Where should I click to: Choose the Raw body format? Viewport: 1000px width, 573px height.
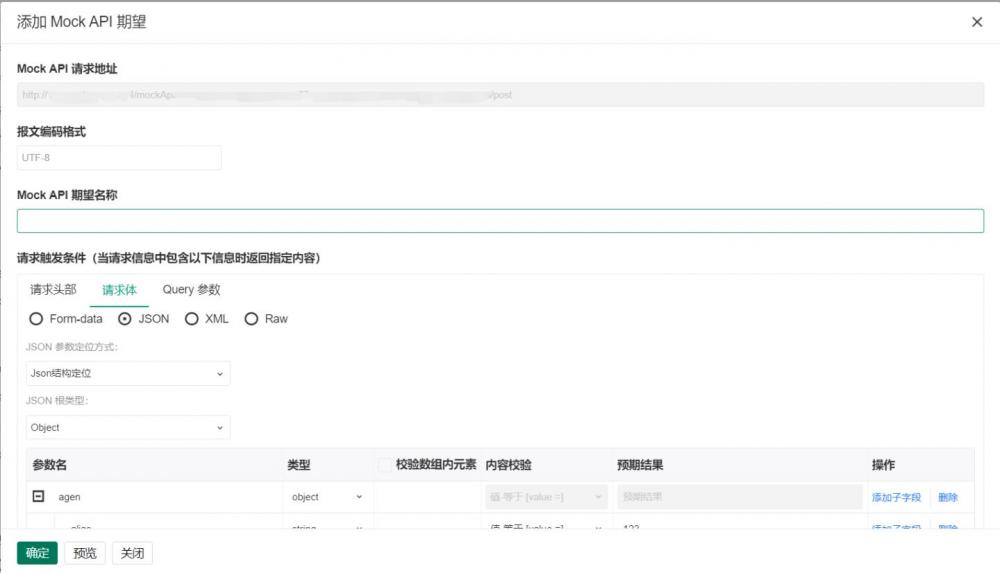coord(251,319)
